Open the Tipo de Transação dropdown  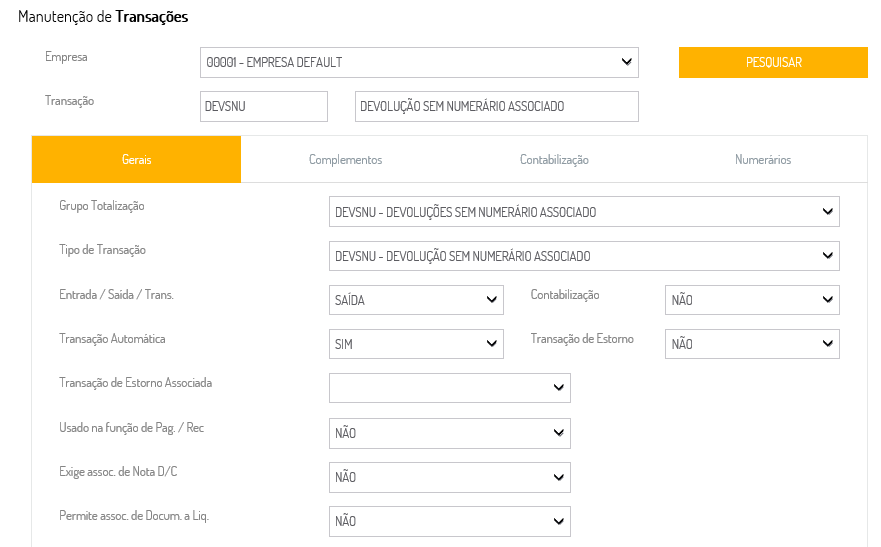584,256
